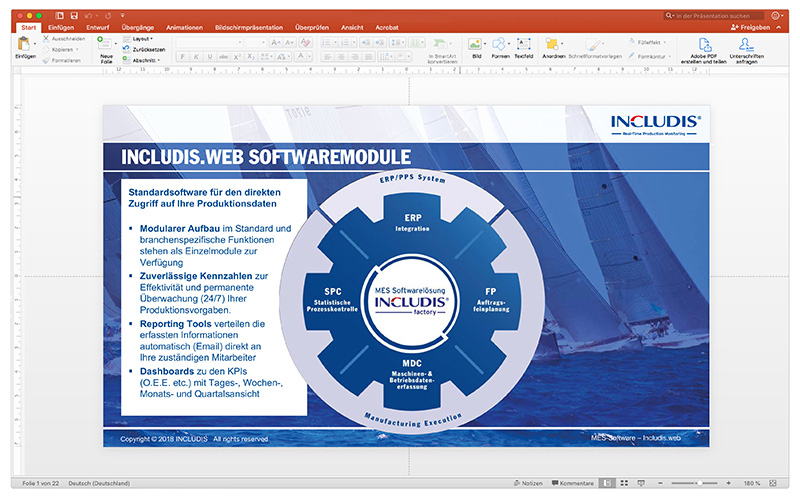This screenshot has height=500, width=800.
Task: Open the Formkontur dropdown
Action: coord(649,56)
